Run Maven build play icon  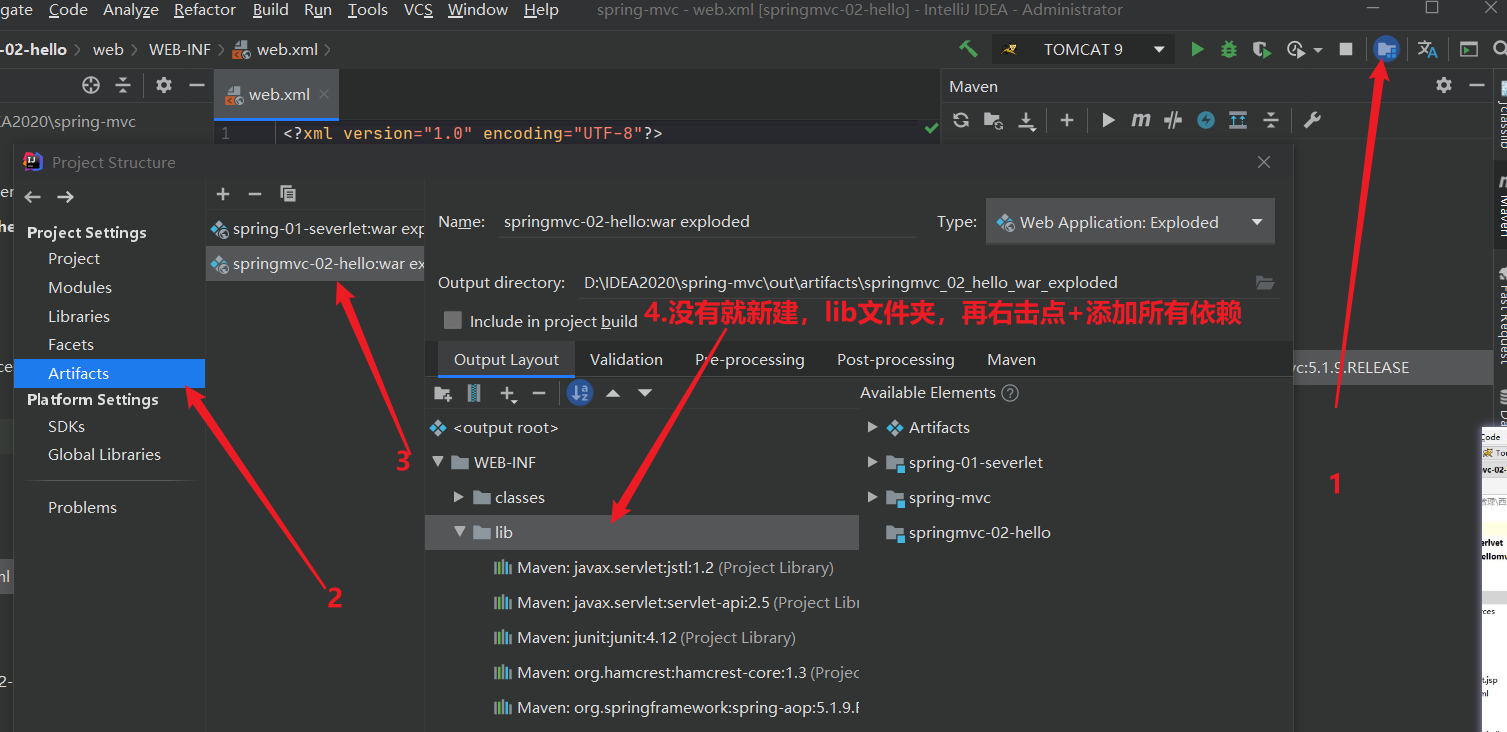pyautogui.click(x=1108, y=120)
